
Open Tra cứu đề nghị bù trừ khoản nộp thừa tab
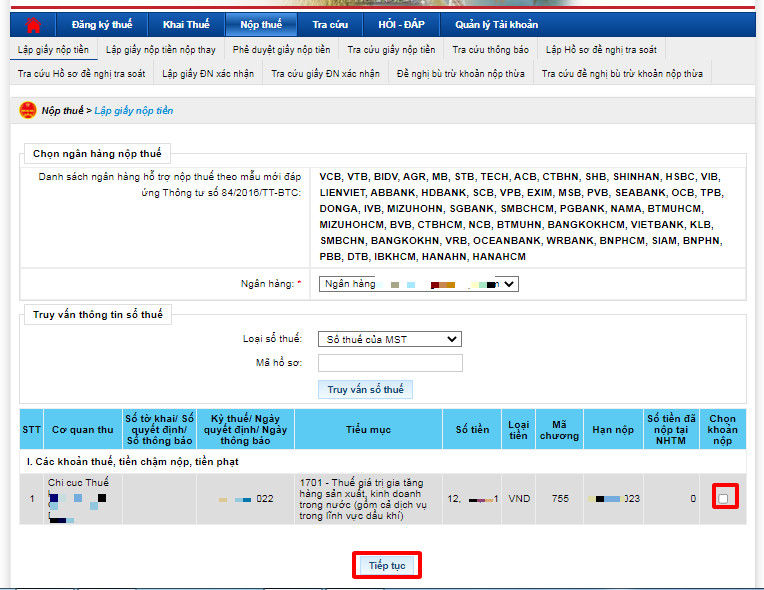[622, 74]
